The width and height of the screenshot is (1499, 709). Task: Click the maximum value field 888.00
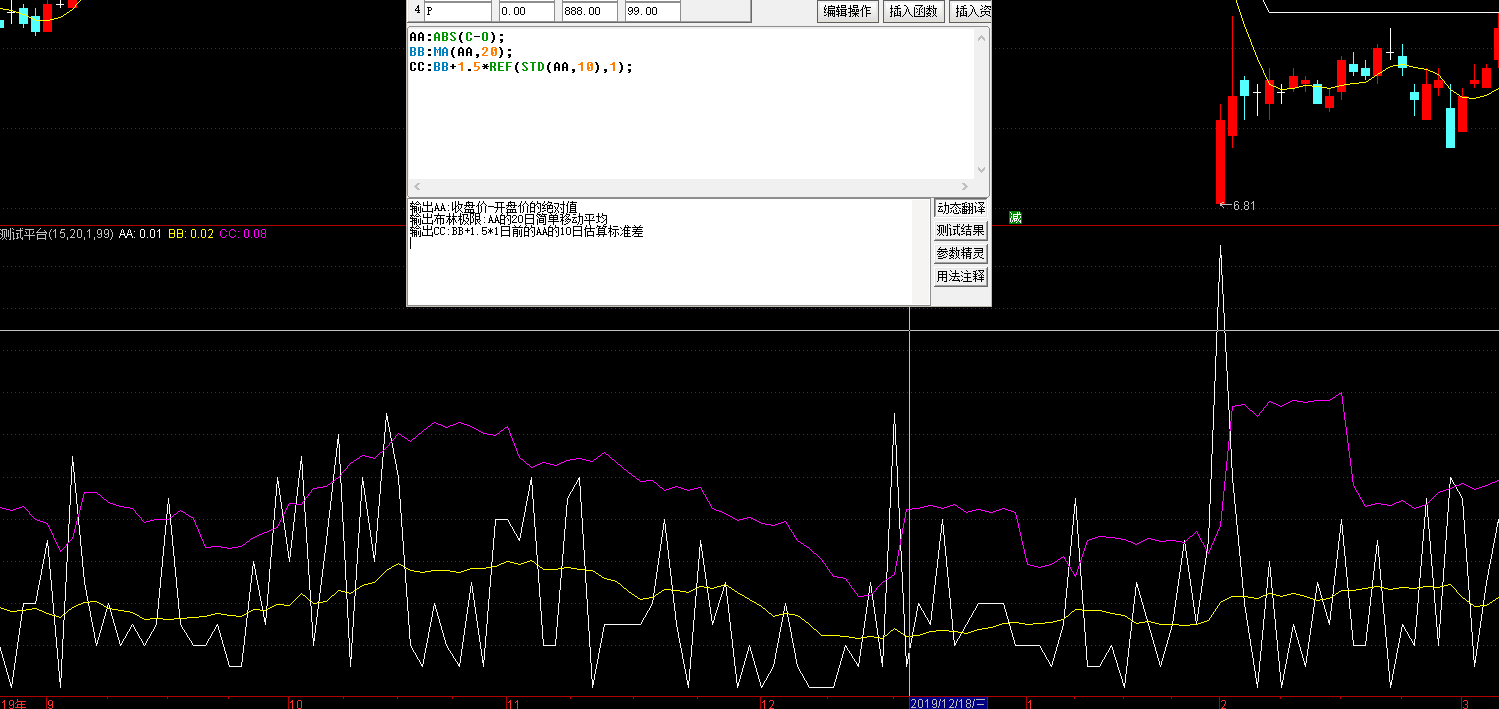click(x=589, y=12)
